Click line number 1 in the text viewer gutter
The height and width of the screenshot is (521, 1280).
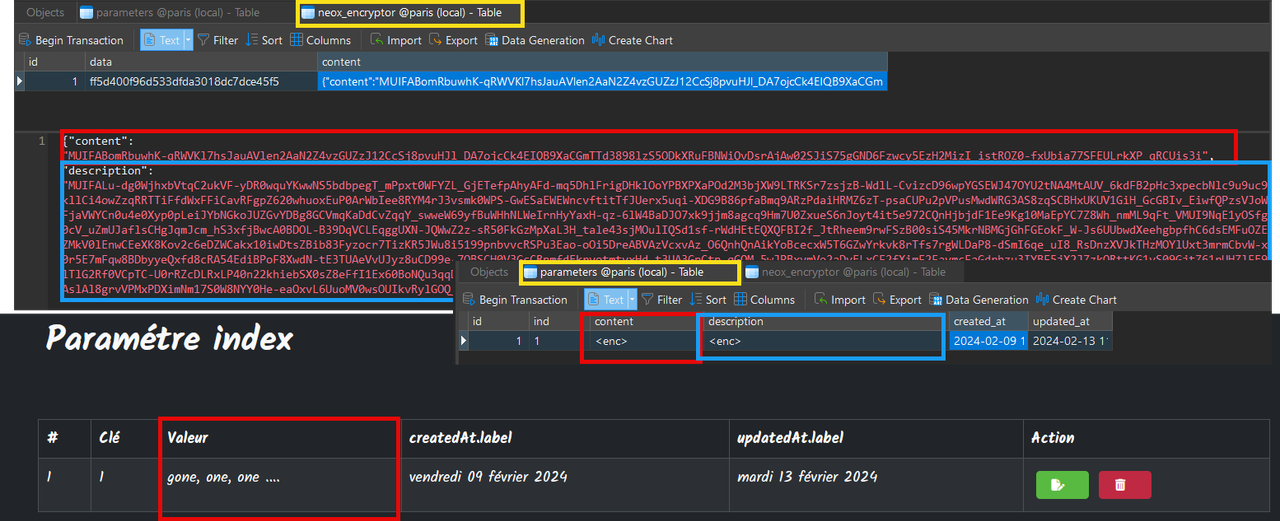click(42, 141)
